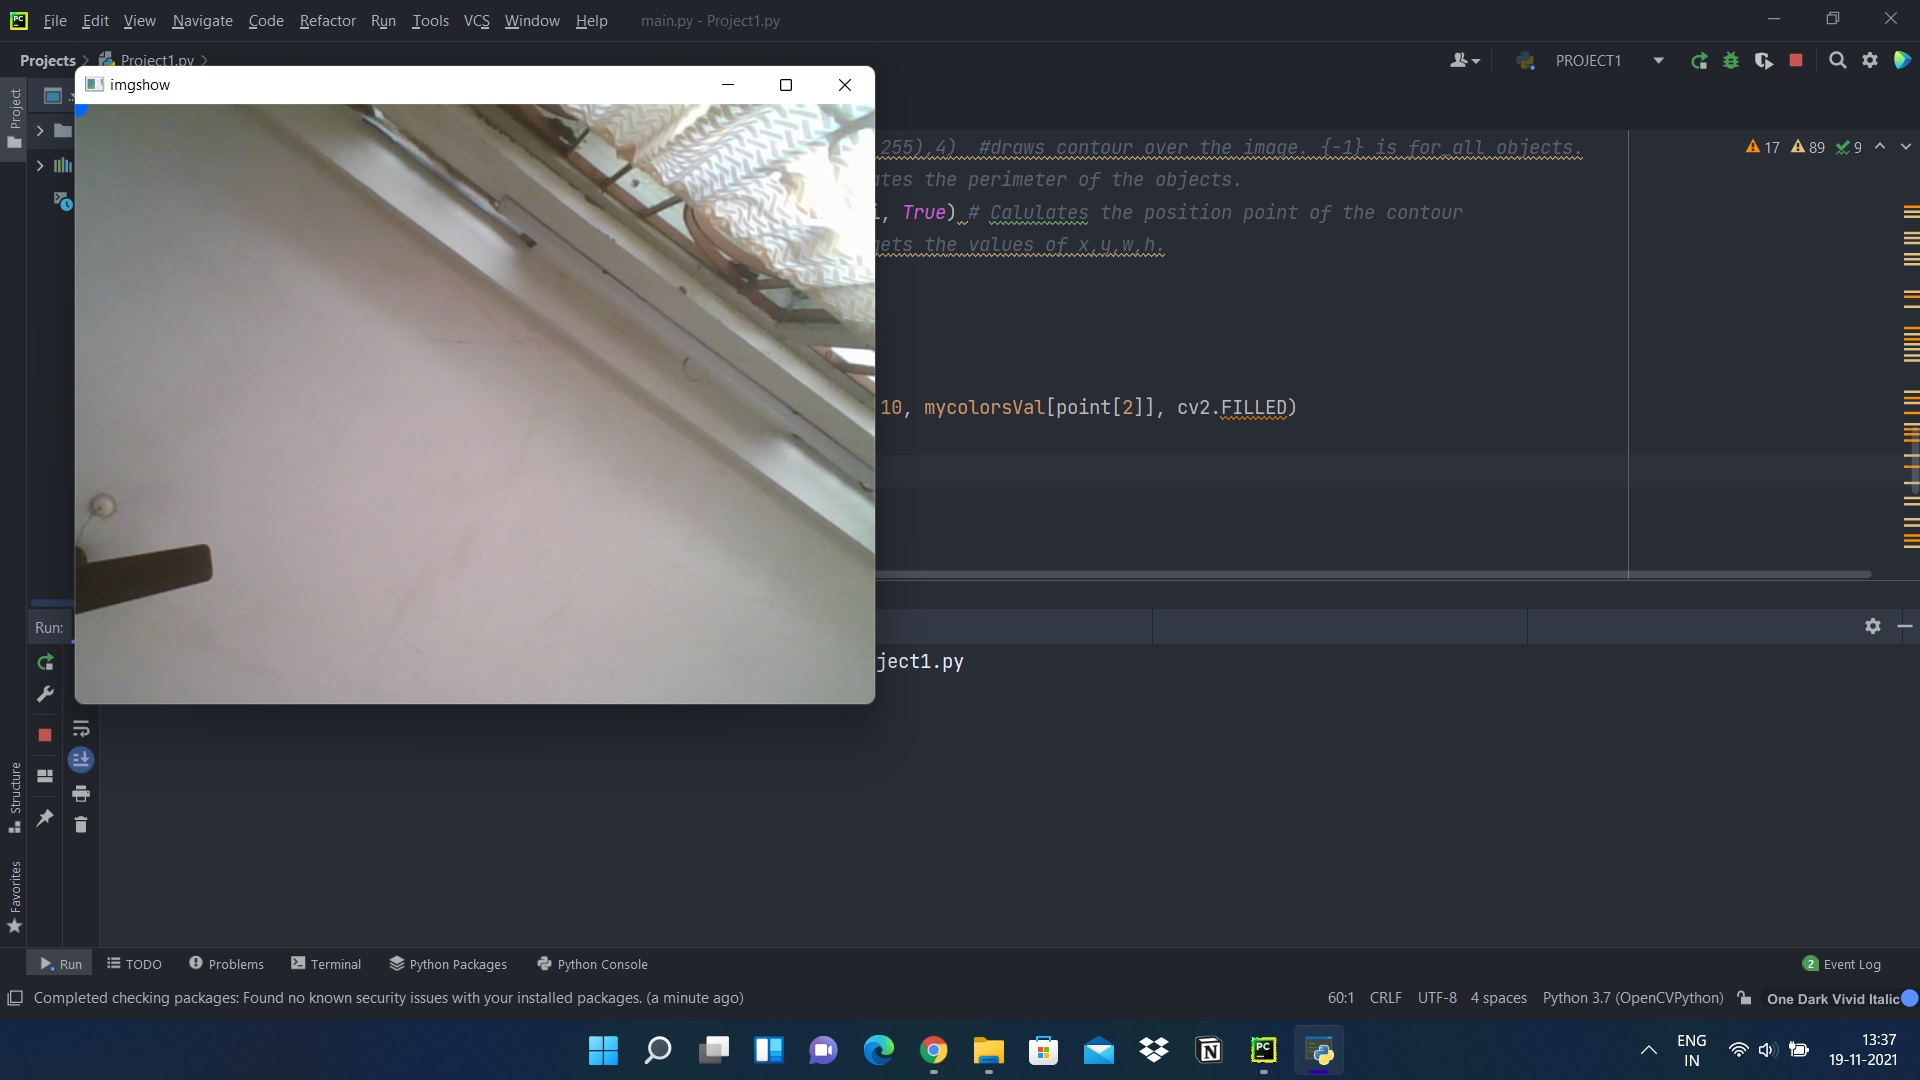Clear the Run console output
Viewport: 1920px width, 1080px height.
pos(82,825)
